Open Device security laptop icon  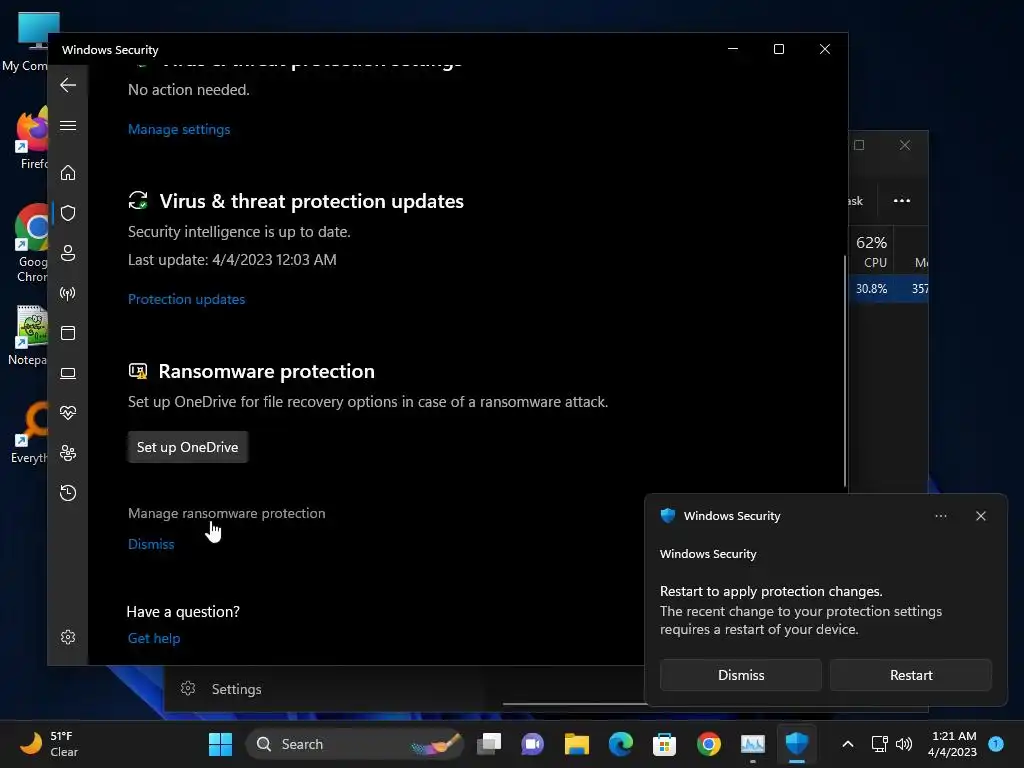[x=68, y=373]
